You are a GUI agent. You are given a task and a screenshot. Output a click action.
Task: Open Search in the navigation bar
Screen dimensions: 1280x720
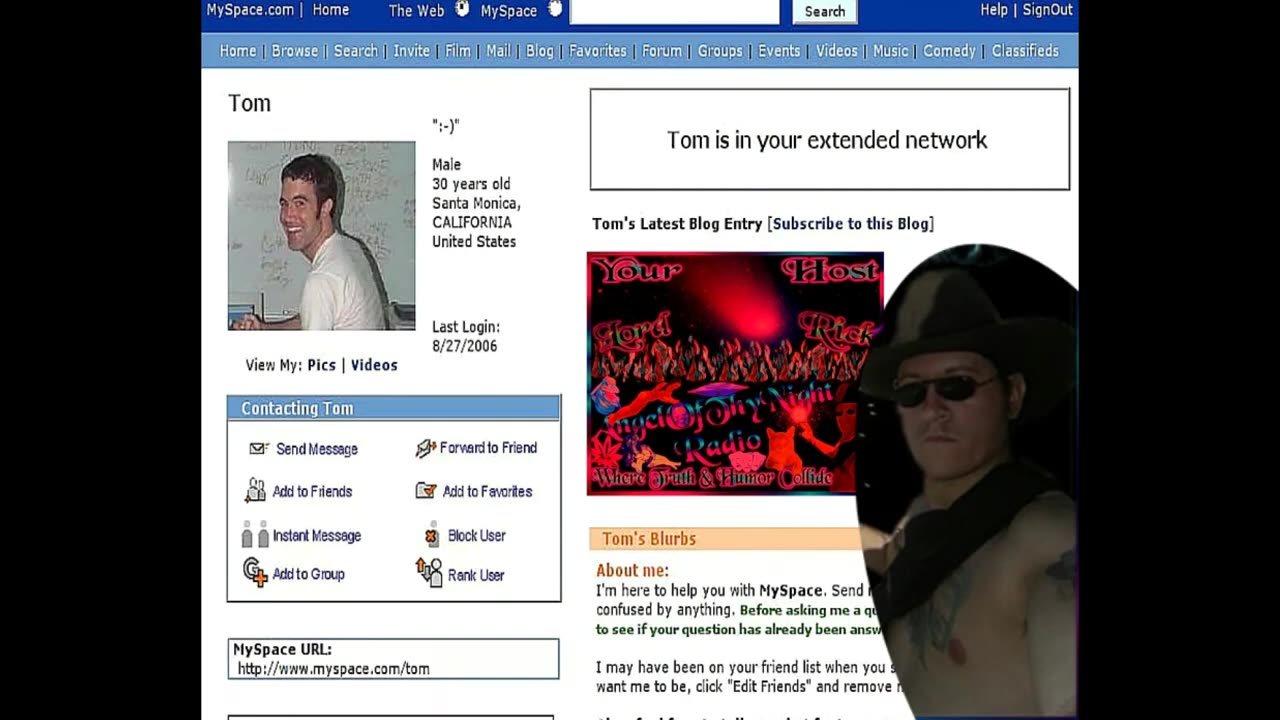pyautogui.click(x=356, y=51)
